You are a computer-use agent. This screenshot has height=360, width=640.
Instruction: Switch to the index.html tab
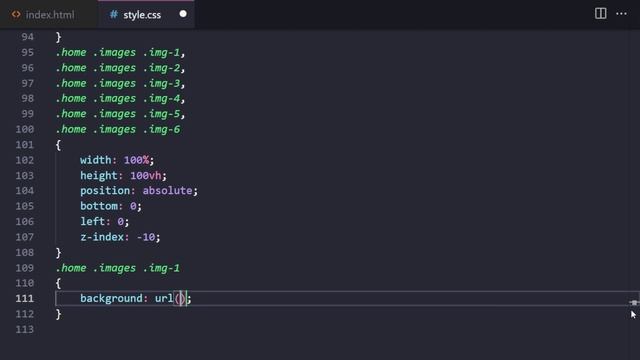click(49, 15)
